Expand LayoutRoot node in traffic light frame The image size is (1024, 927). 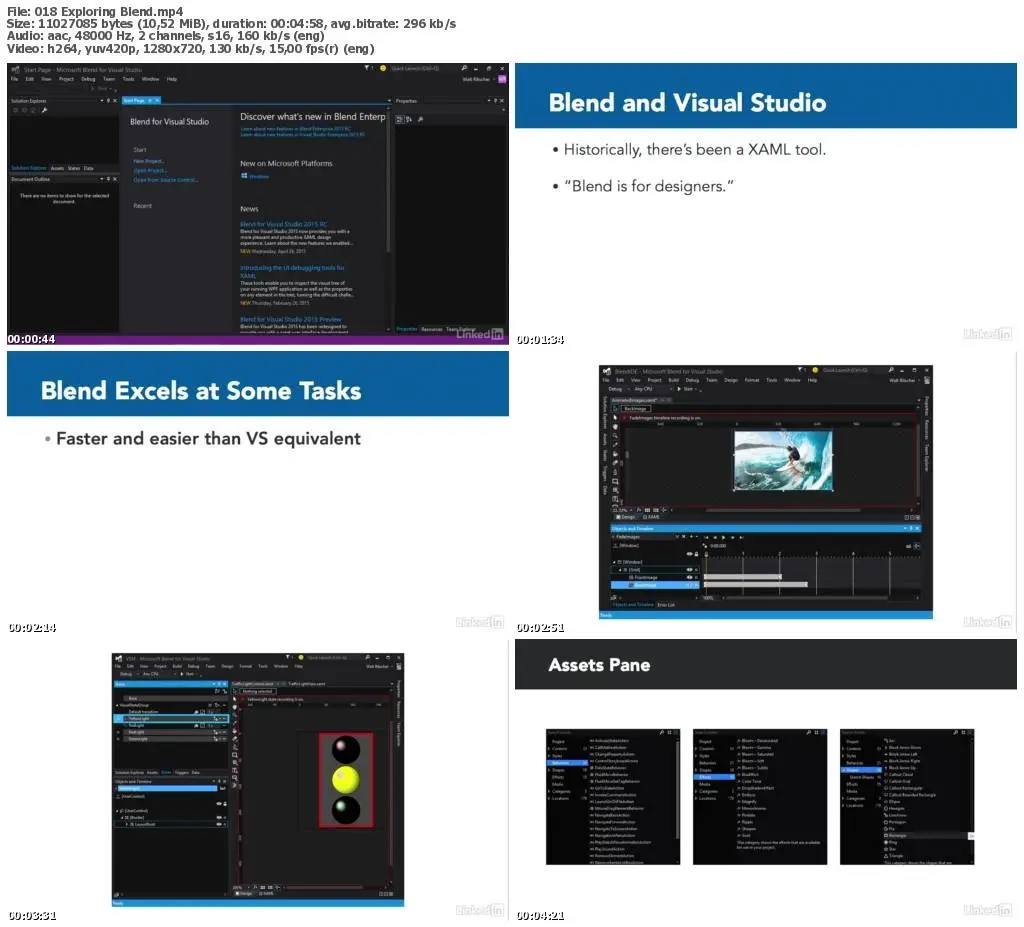click(126, 825)
